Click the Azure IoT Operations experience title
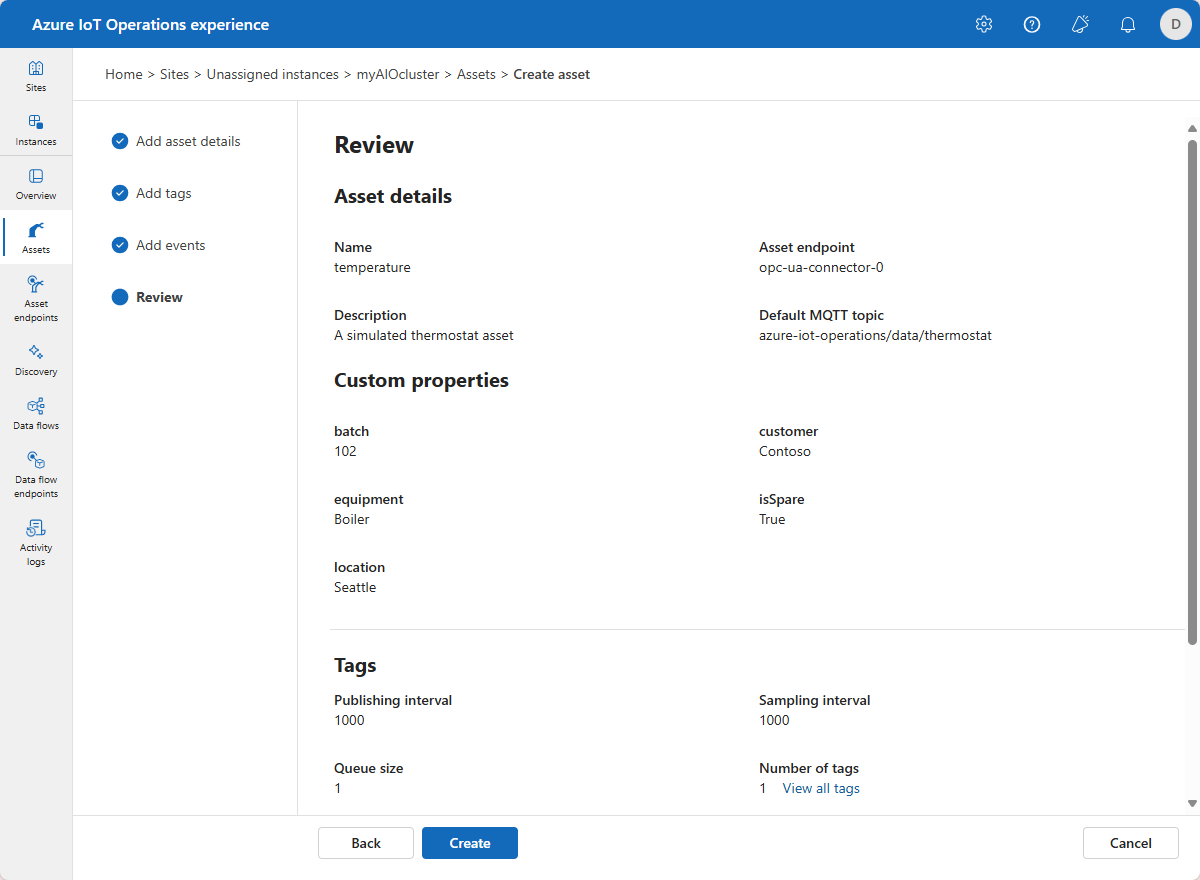This screenshot has height=880, width=1200. pos(150,24)
